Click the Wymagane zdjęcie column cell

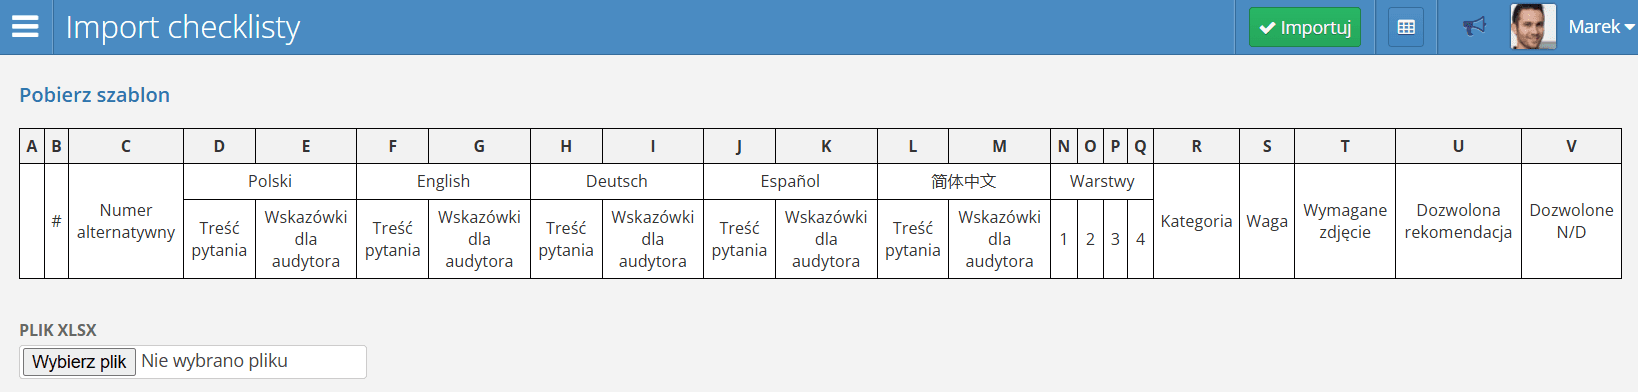coord(1345,221)
